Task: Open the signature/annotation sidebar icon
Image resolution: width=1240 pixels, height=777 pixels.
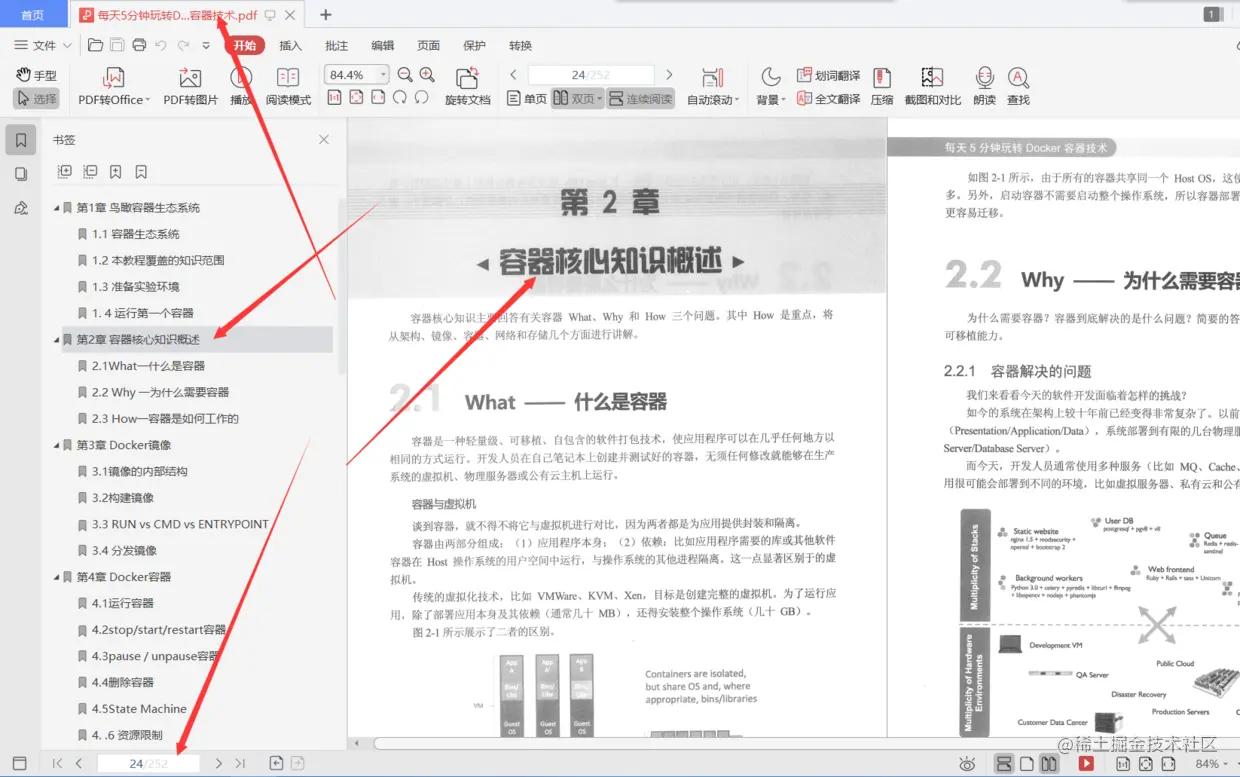Action: coord(21,208)
